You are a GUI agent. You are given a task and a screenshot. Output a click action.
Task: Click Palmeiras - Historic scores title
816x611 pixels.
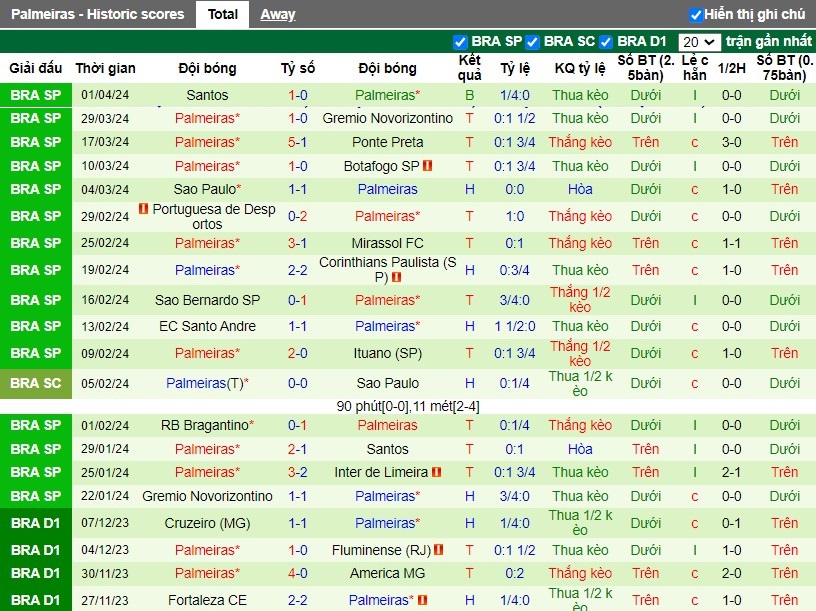click(x=97, y=14)
